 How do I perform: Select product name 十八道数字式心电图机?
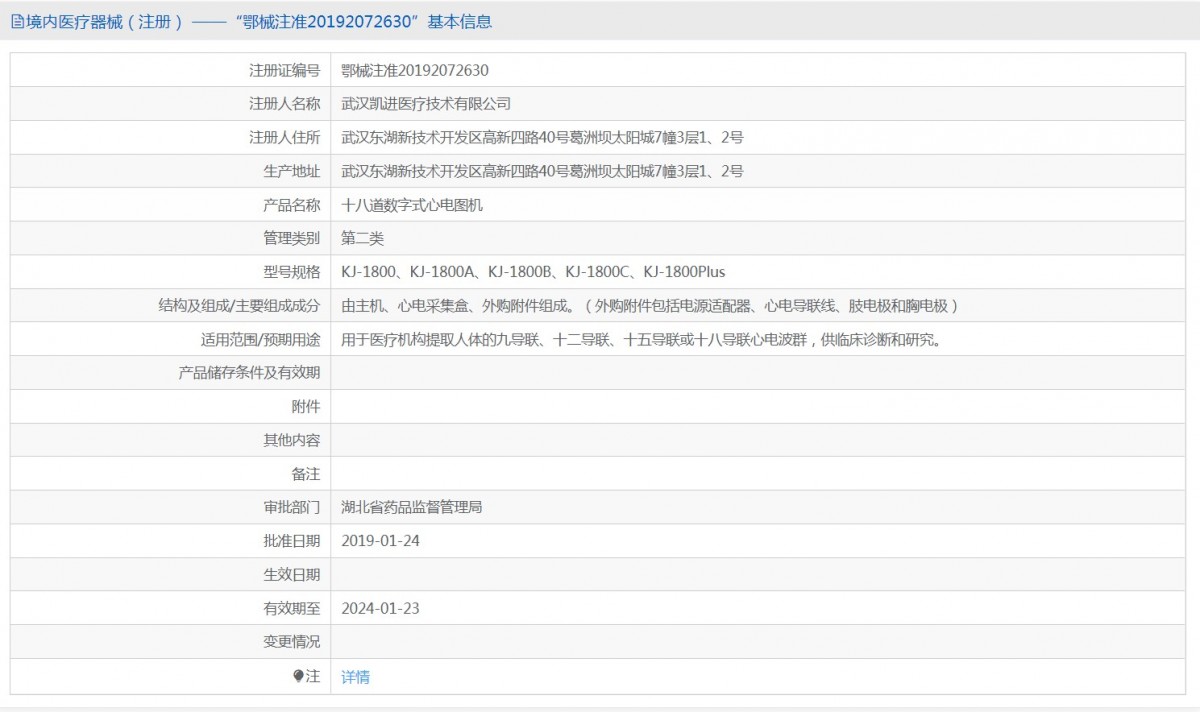coord(412,205)
